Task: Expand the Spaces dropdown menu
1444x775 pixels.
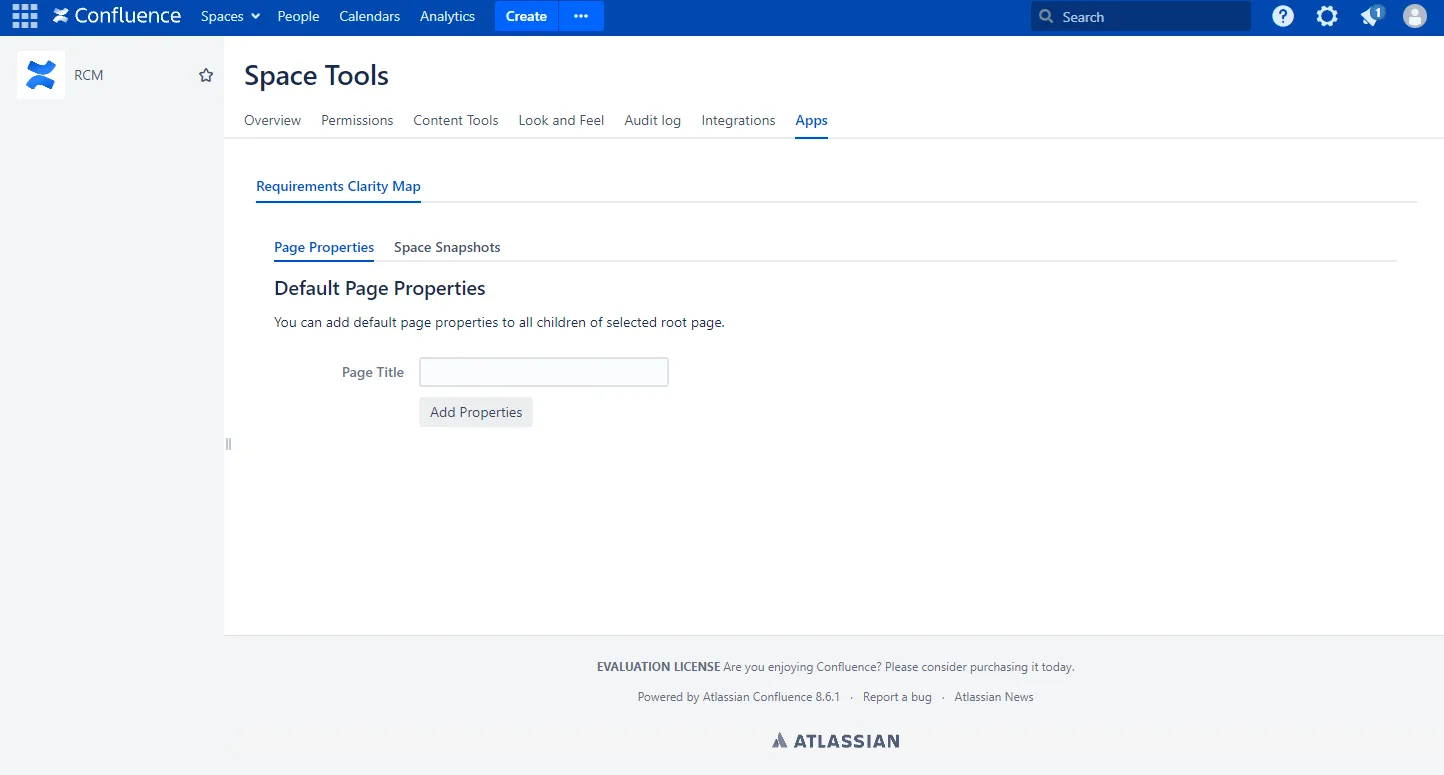Action: (x=230, y=16)
